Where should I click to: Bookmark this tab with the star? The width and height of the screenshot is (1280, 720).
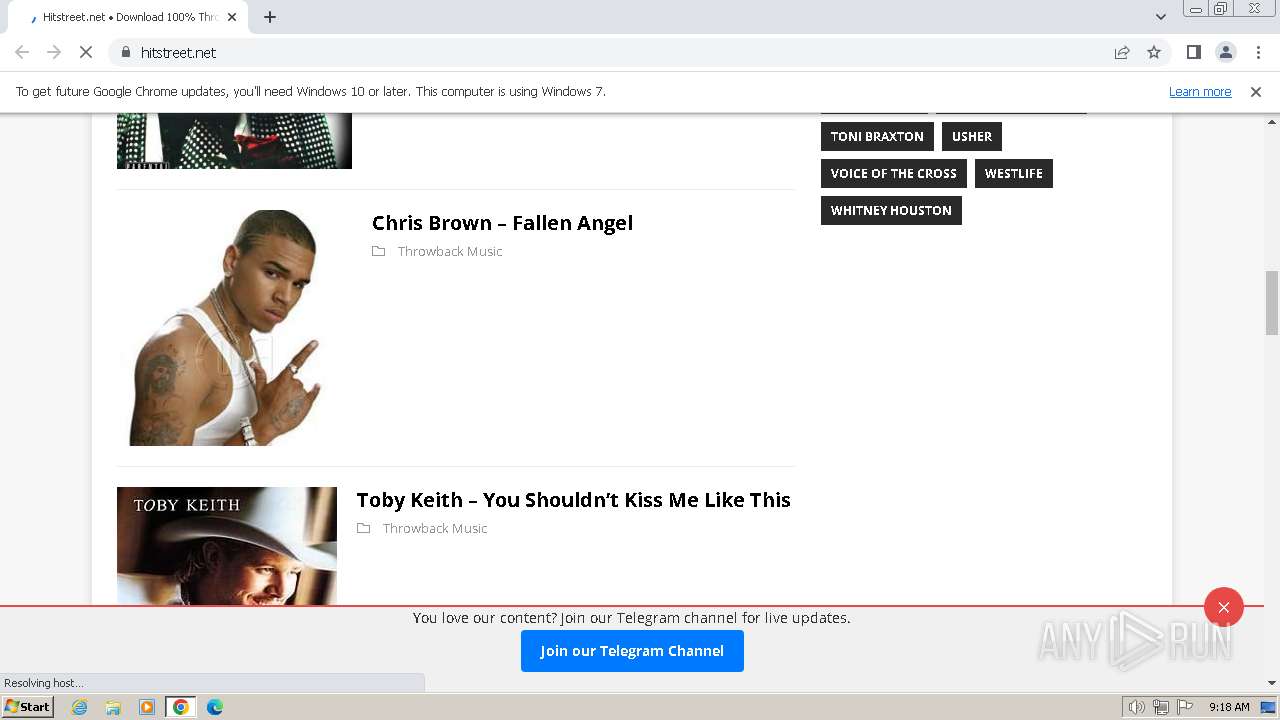pyautogui.click(x=1154, y=52)
